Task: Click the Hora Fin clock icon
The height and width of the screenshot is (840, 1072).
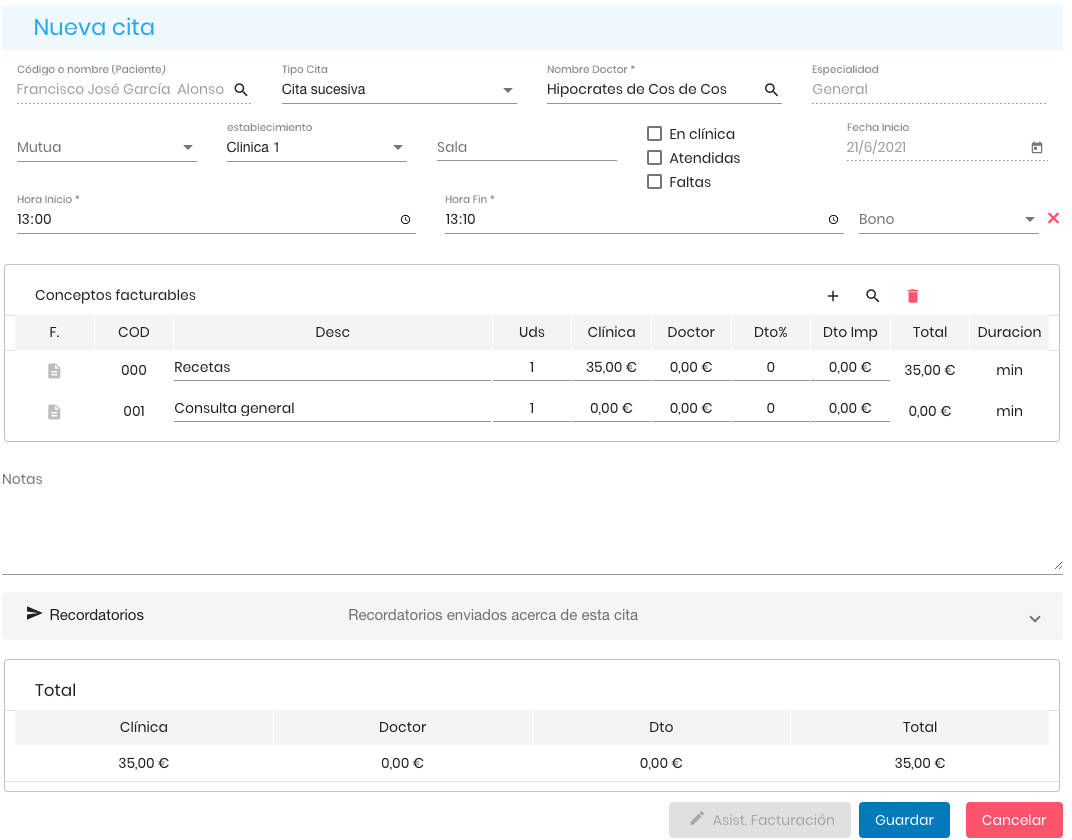Action: click(x=834, y=220)
